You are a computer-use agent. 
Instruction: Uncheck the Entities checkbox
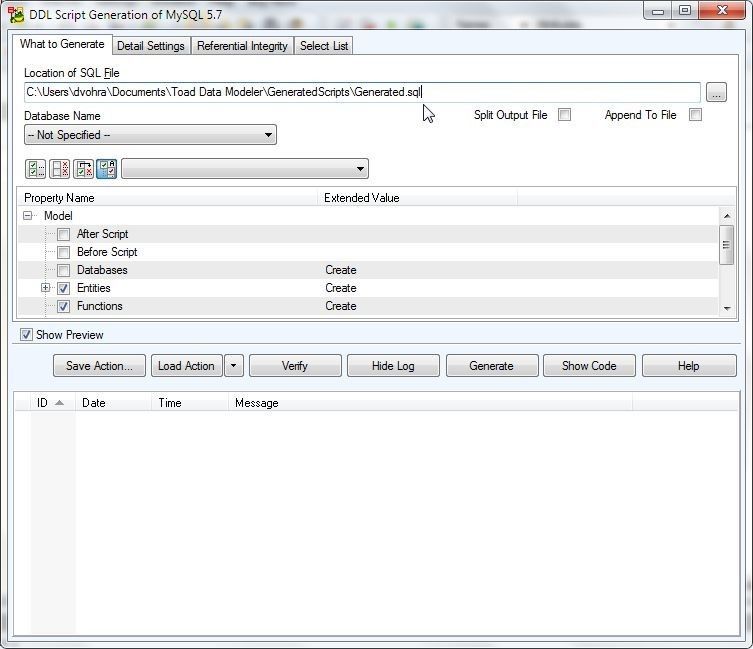tap(63, 288)
